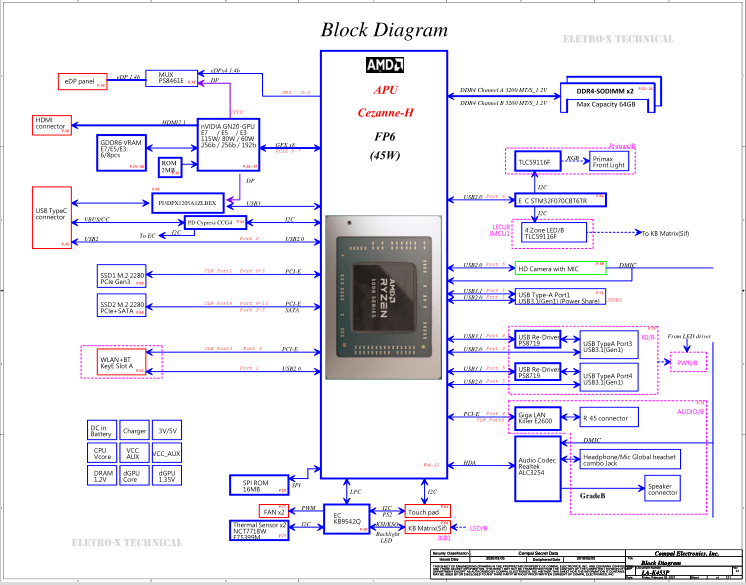The height and width of the screenshot is (585, 746).
Task: Select the red "Cezanne-H" label
Action: click(385, 113)
